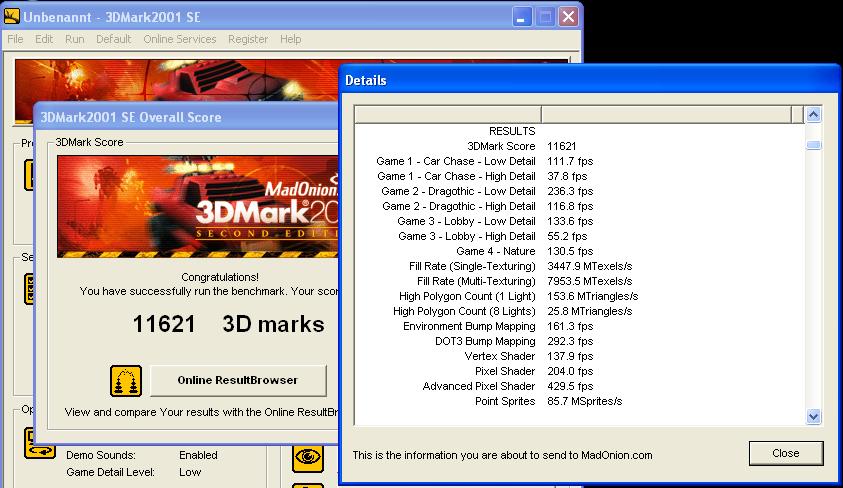This screenshot has width=843, height=488.
Task: Click the '11621 3D marks' score text
Action: (x=228, y=324)
